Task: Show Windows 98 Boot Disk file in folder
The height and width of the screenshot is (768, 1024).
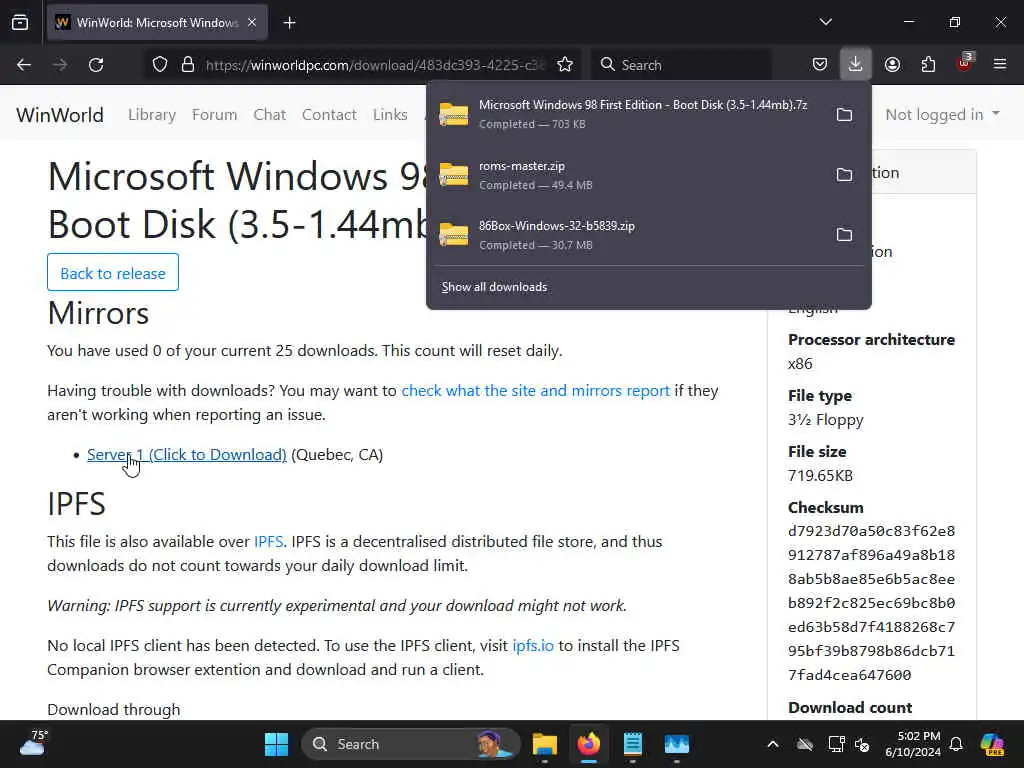Action: pos(844,115)
